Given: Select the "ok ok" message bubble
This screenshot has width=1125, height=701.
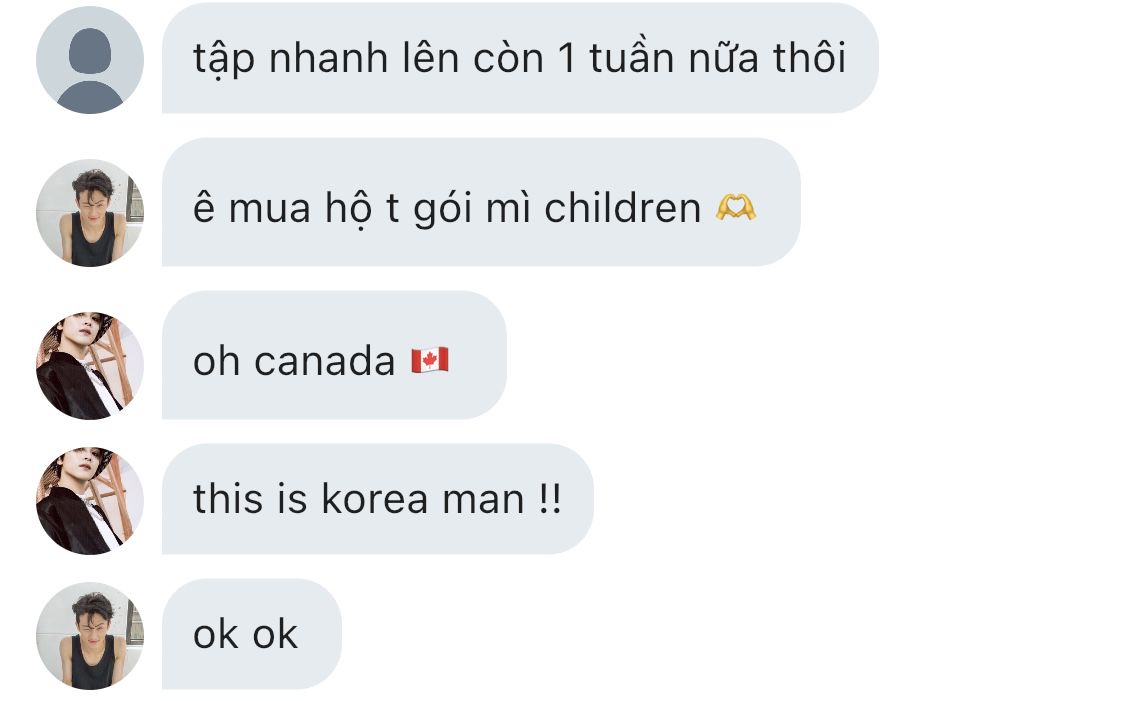Looking at the screenshot, I should click(252, 634).
